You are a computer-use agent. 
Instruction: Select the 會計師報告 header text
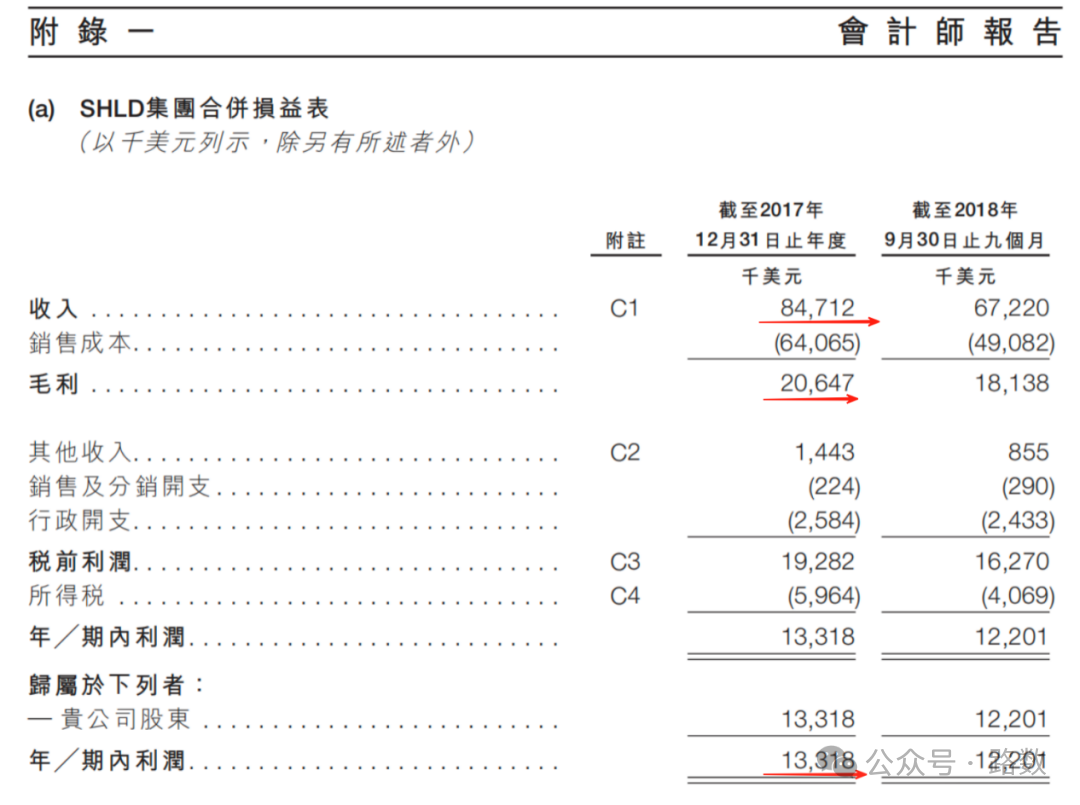coord(949,32)
